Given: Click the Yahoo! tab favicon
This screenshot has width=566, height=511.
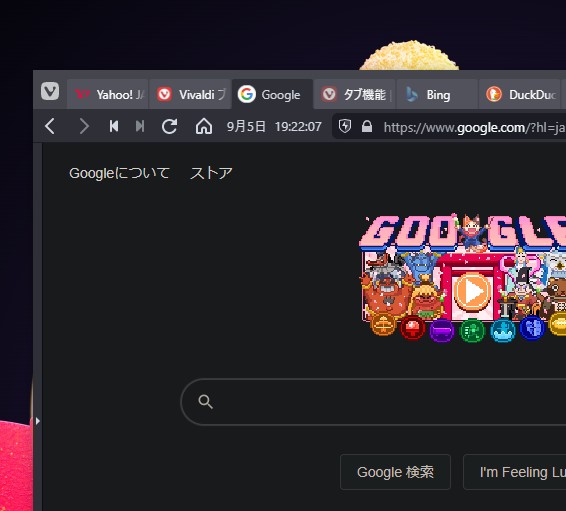Looking at the screenshot, I should [x=82, y=95].
